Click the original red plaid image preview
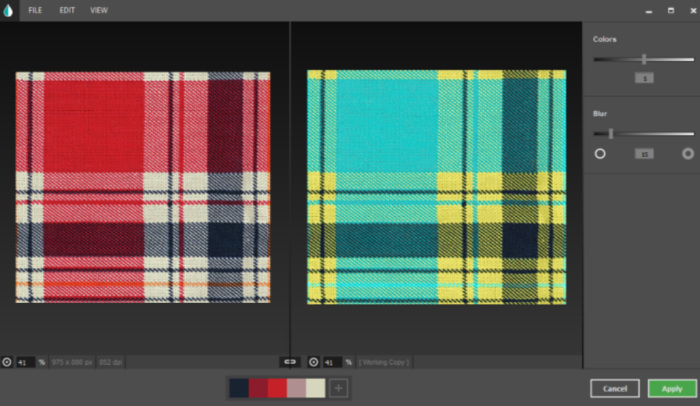 coord(143,188)
